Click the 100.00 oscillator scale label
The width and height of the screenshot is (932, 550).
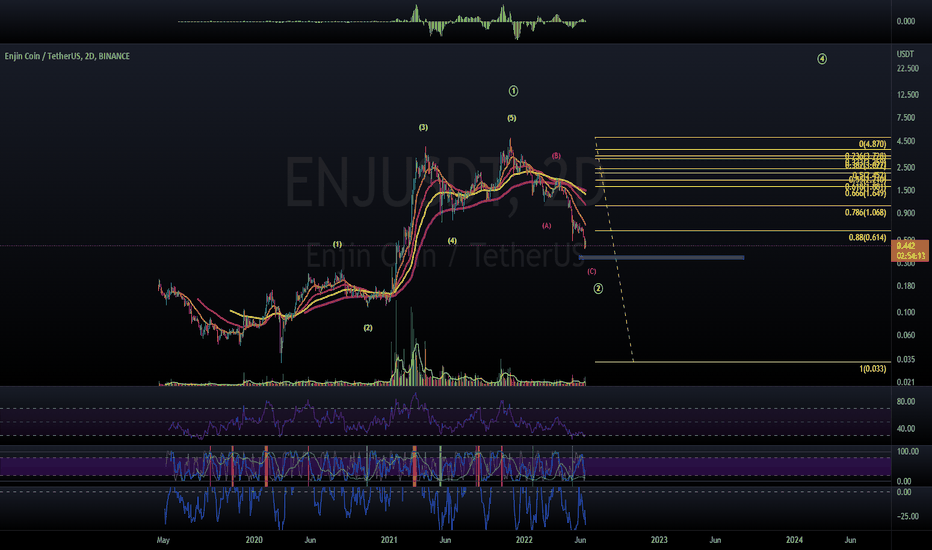[908, 452]
